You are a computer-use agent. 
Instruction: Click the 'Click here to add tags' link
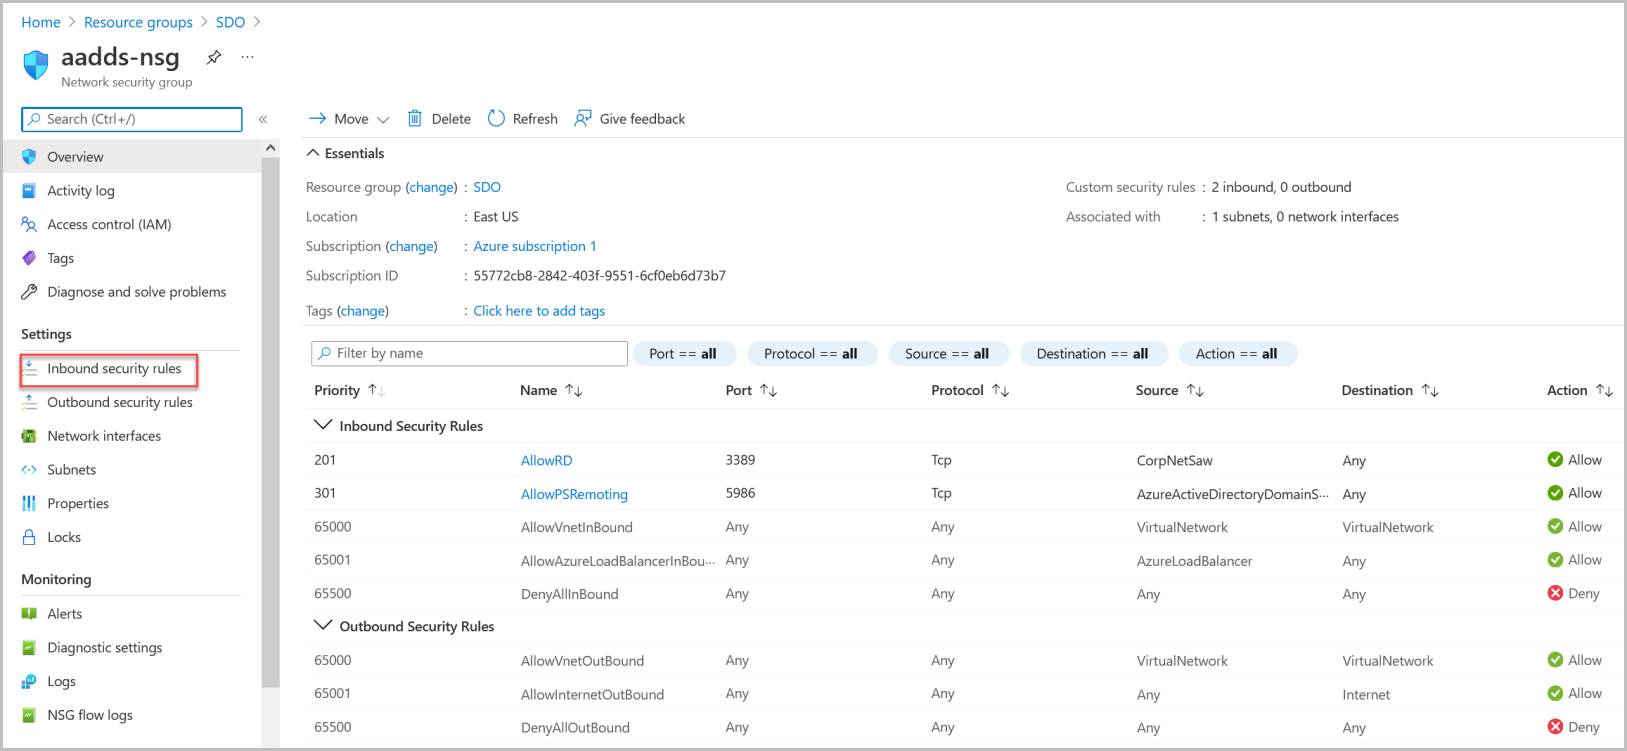tap(539, 311)
